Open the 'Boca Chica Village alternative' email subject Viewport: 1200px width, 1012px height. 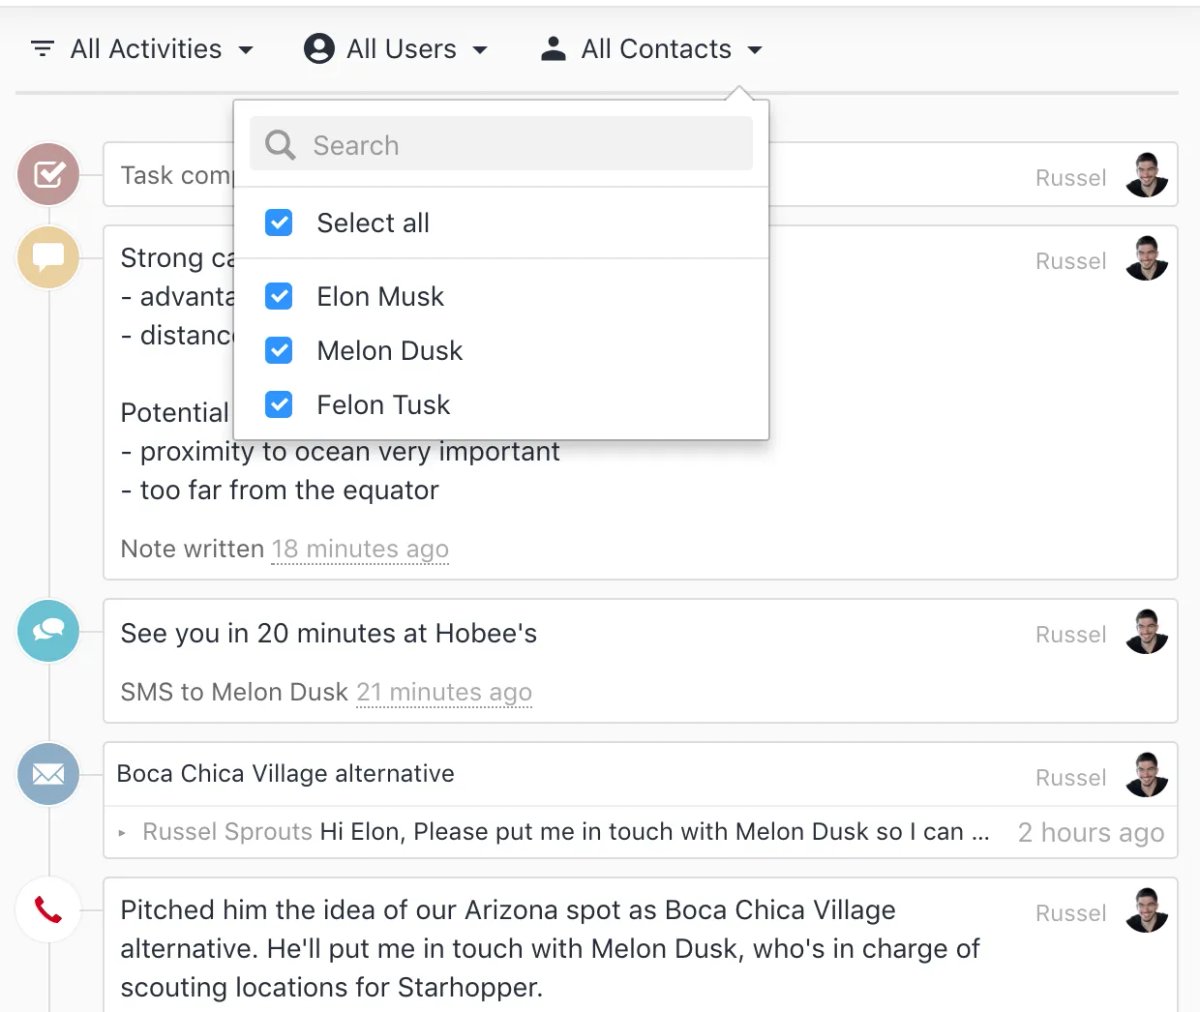pyautogui.click(x=286, y=773)
